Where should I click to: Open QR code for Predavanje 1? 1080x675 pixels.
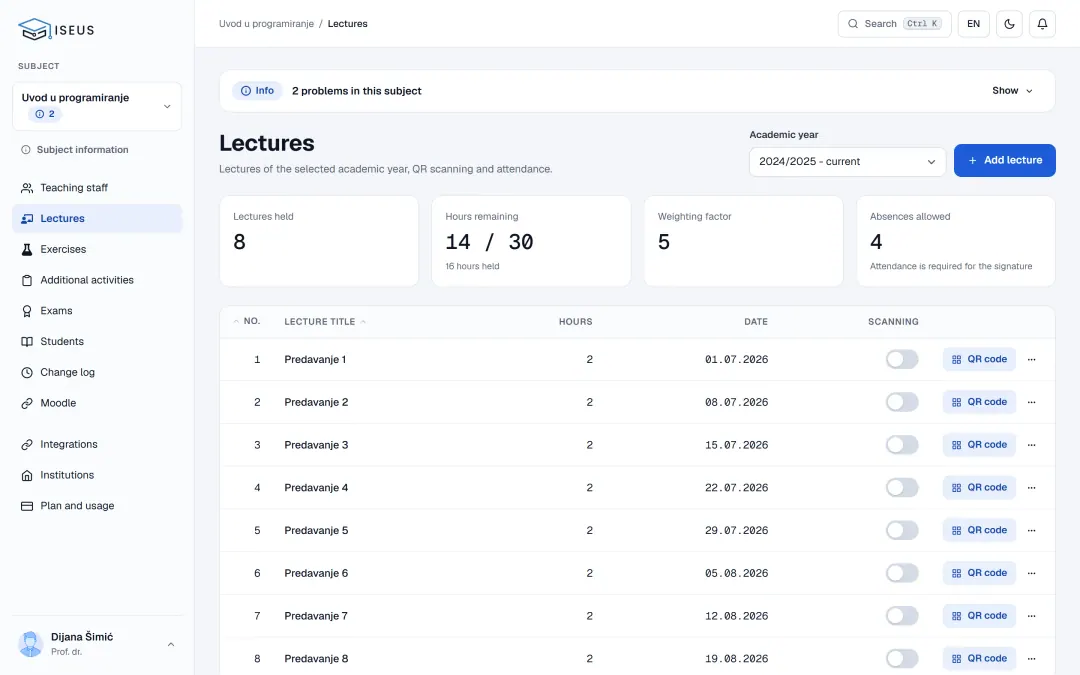979,360
